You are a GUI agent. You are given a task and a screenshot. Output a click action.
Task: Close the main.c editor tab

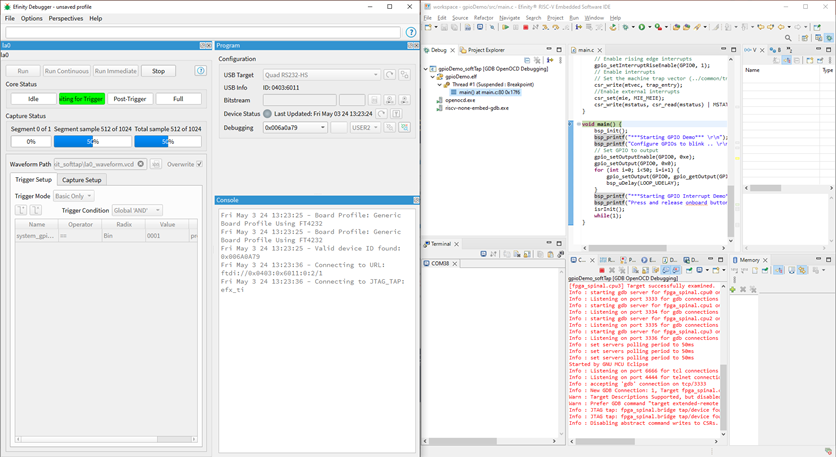[x=600, y=50]
